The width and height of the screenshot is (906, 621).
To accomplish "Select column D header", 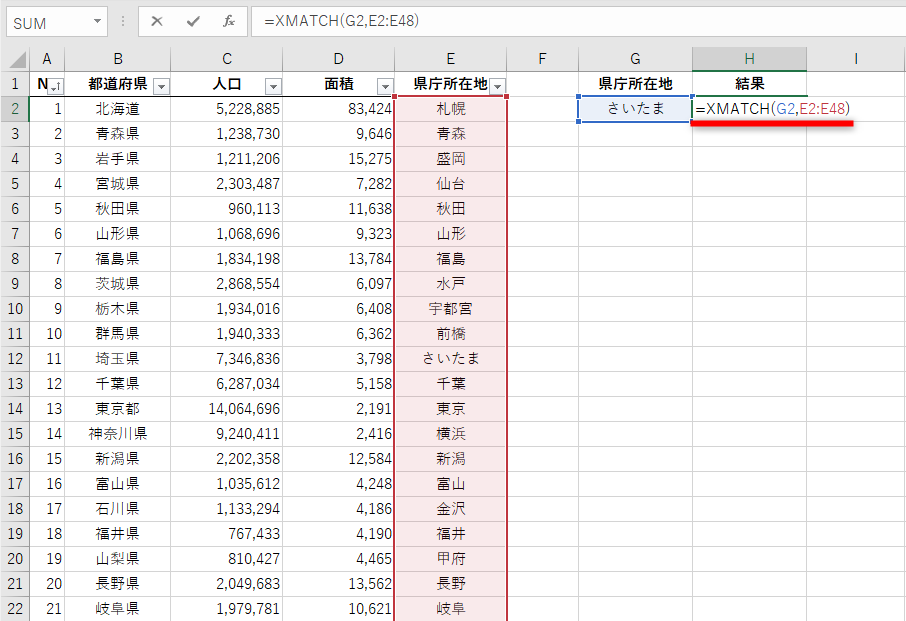I will (339, 59).
